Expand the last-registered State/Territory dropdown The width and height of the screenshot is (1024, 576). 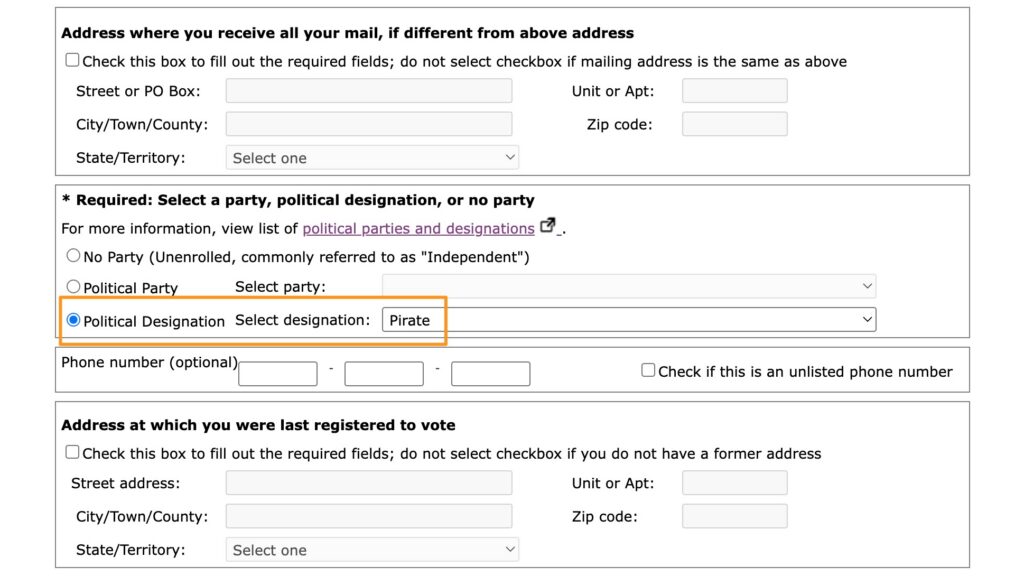pyautogui.click(x=372, y=549)
